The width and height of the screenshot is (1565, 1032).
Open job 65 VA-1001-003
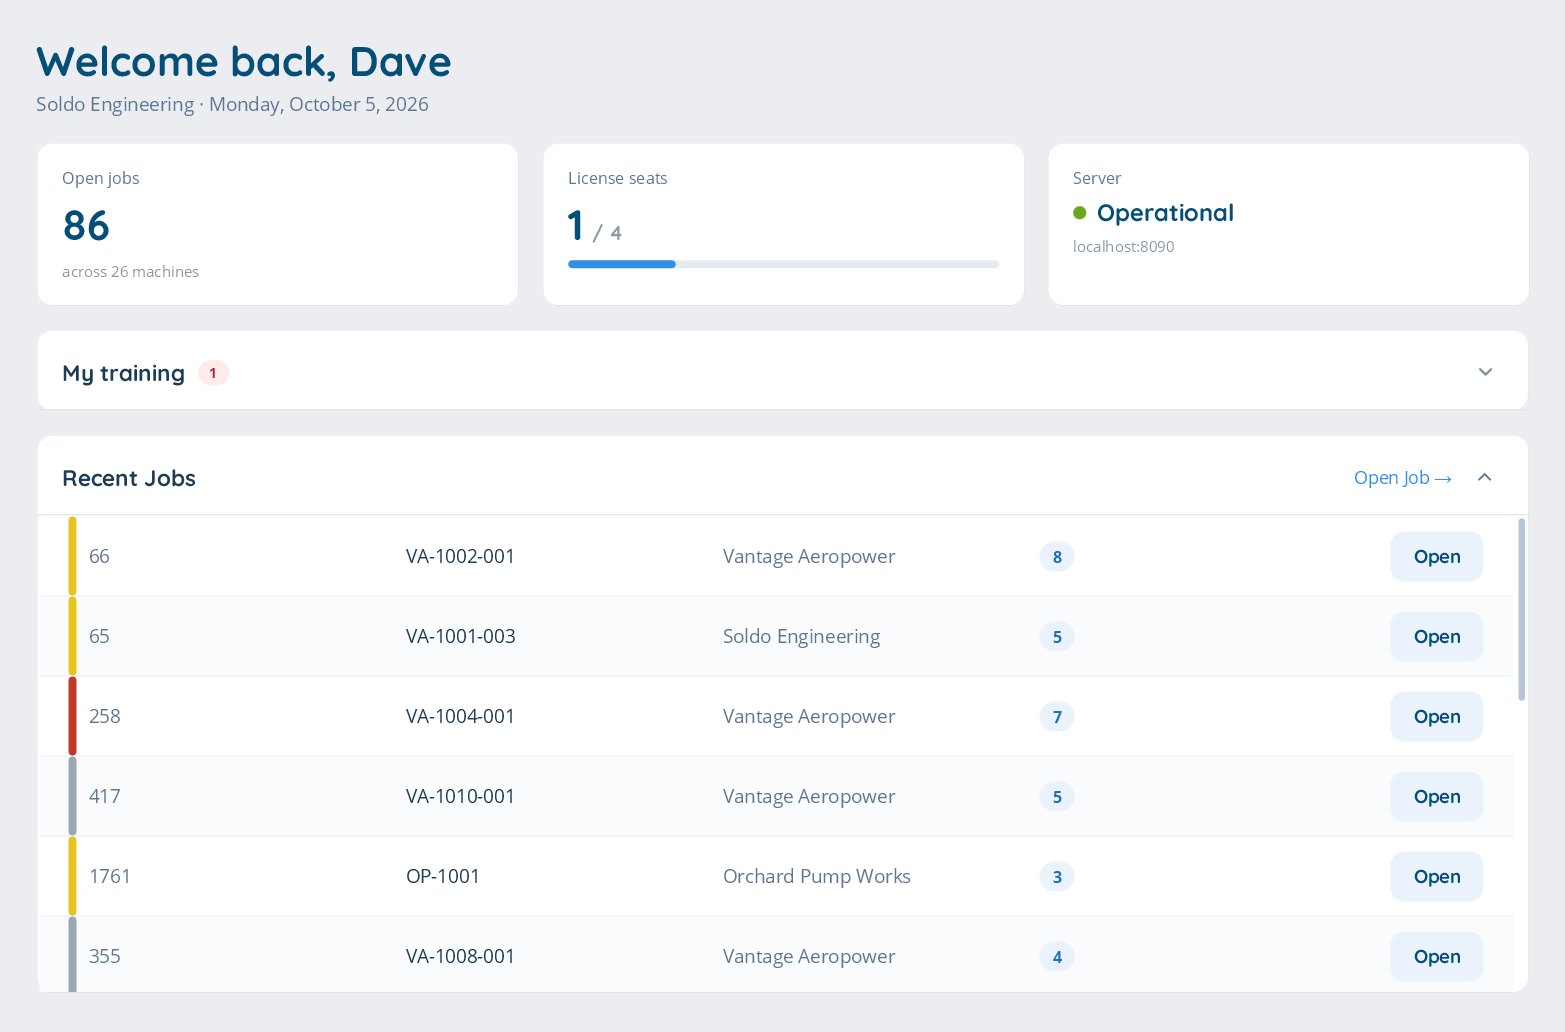[1437, 637]
